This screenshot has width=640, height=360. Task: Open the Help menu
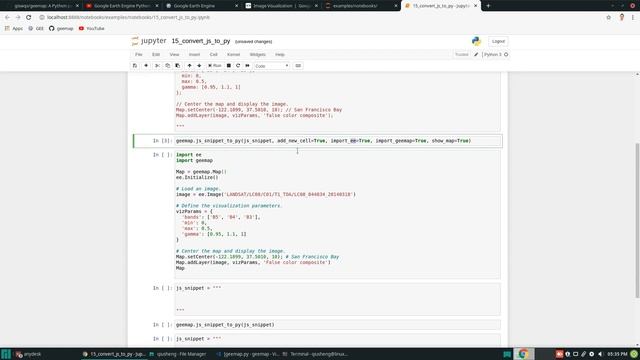coord(280,54)
